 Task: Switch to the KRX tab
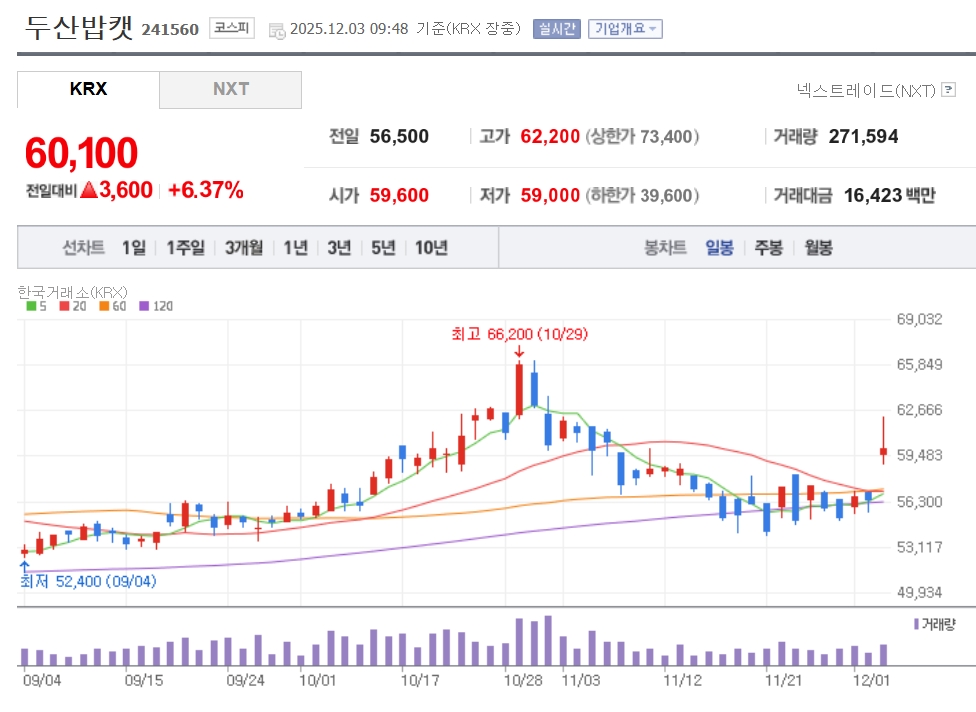(88, 90)
